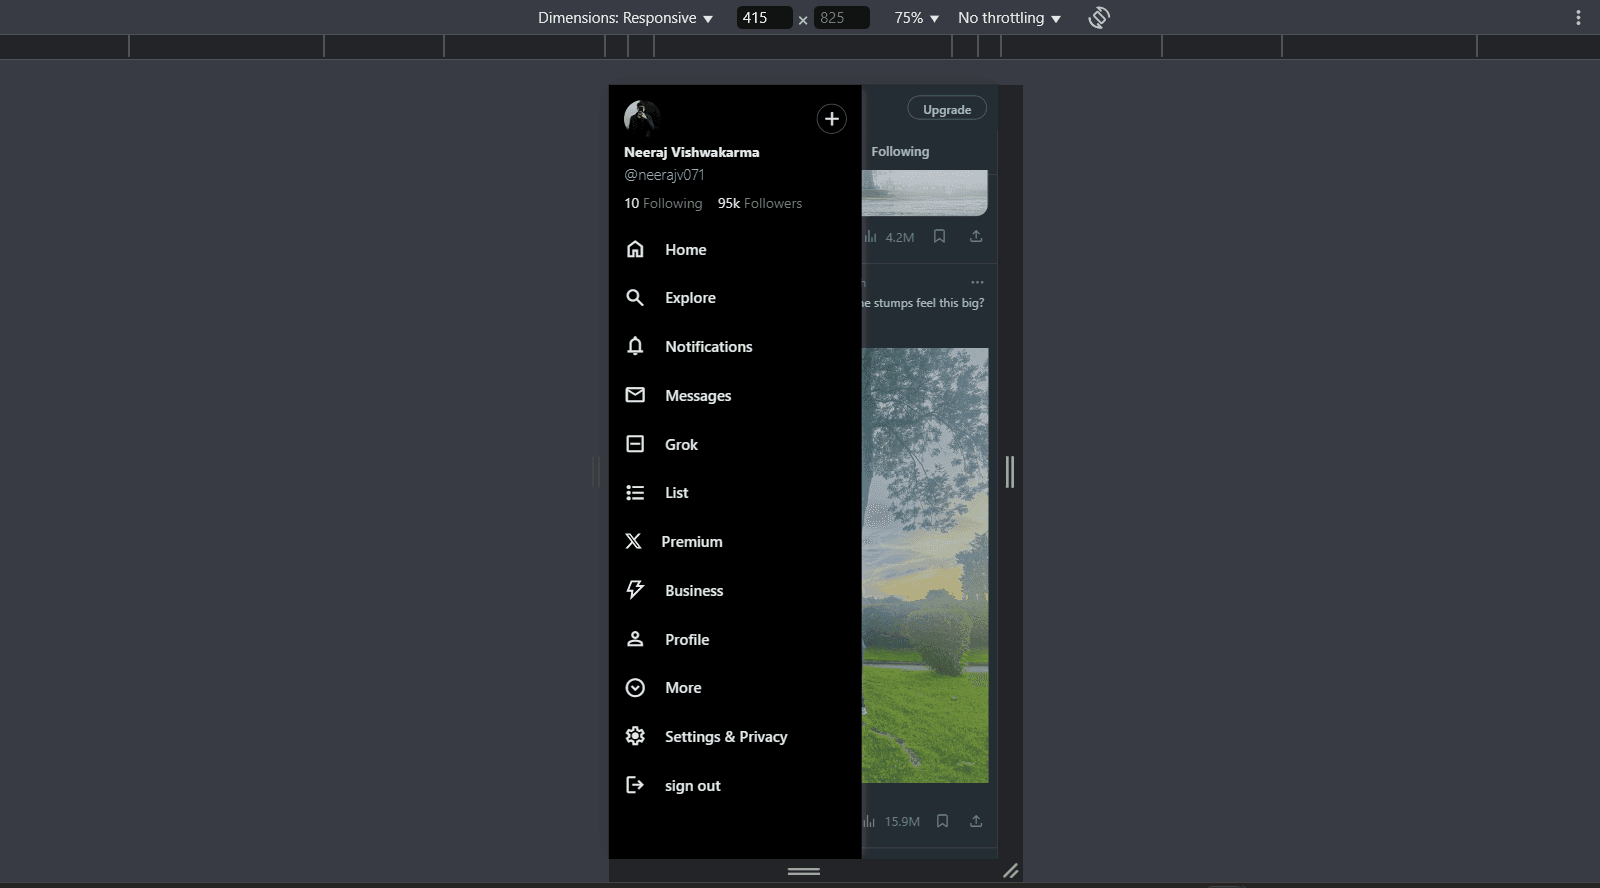1600x888 pixels.
Task: Click the bottom viewport resize handle
Action: 804,871
